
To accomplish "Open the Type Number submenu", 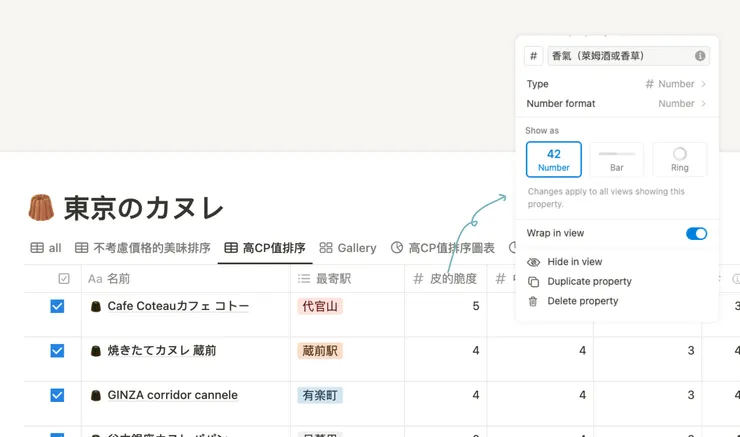I will click(616, 84).
